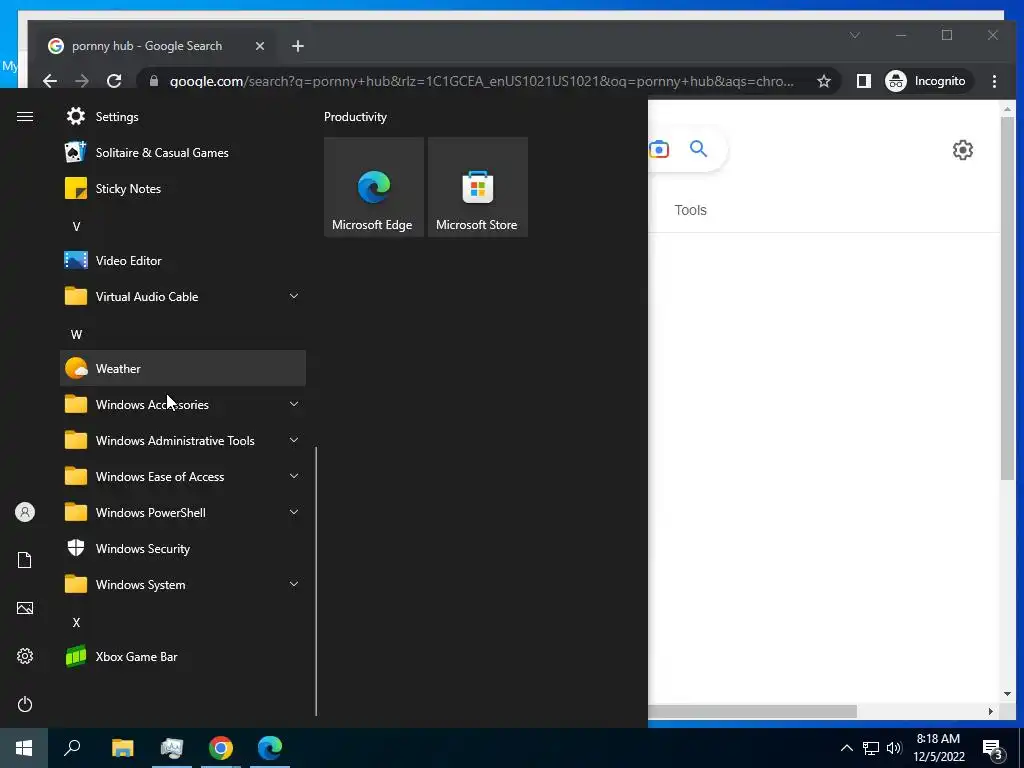This screenshot has height=768, width=1024.
Task: Open Pictures from Start sidebar
Action: pyautogui.click(x=25, y=608)
